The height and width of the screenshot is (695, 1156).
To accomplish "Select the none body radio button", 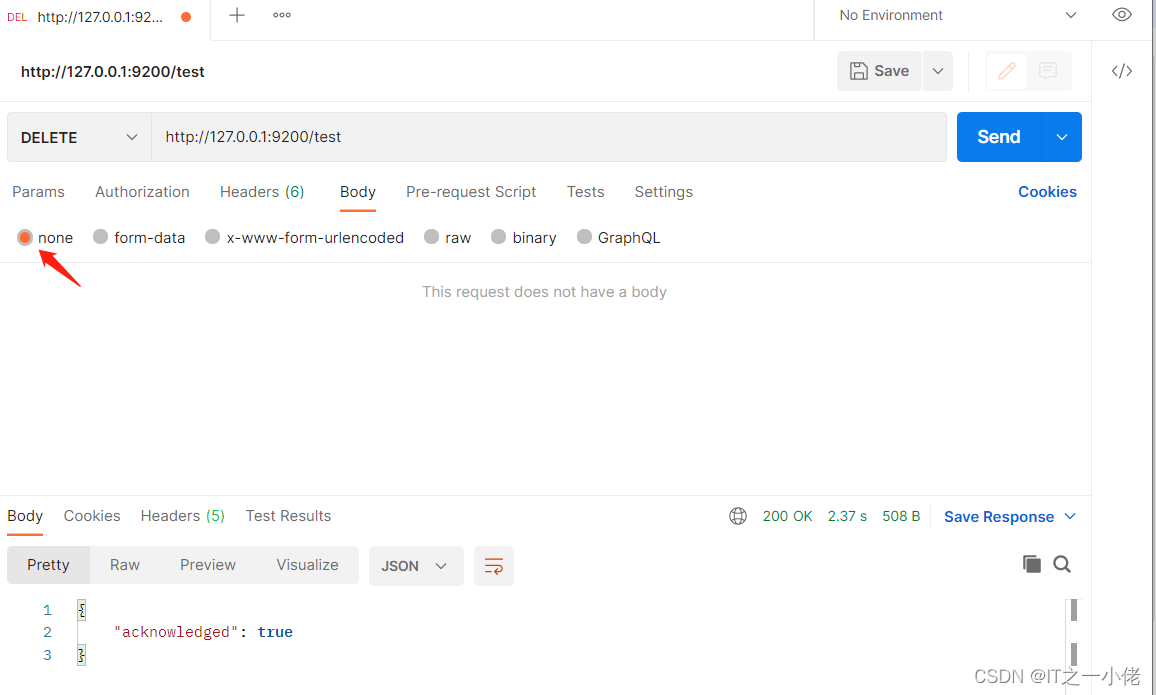I will tap(25, 237).
